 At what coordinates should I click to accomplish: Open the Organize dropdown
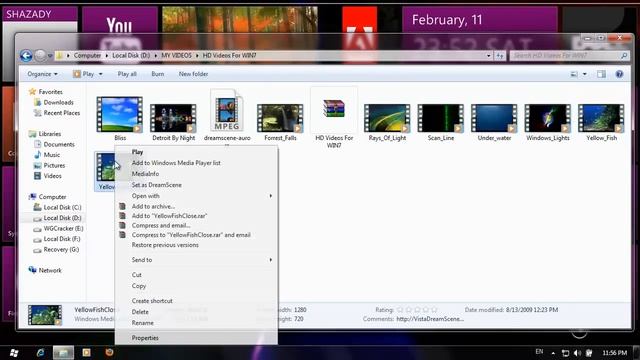point(42,74)
